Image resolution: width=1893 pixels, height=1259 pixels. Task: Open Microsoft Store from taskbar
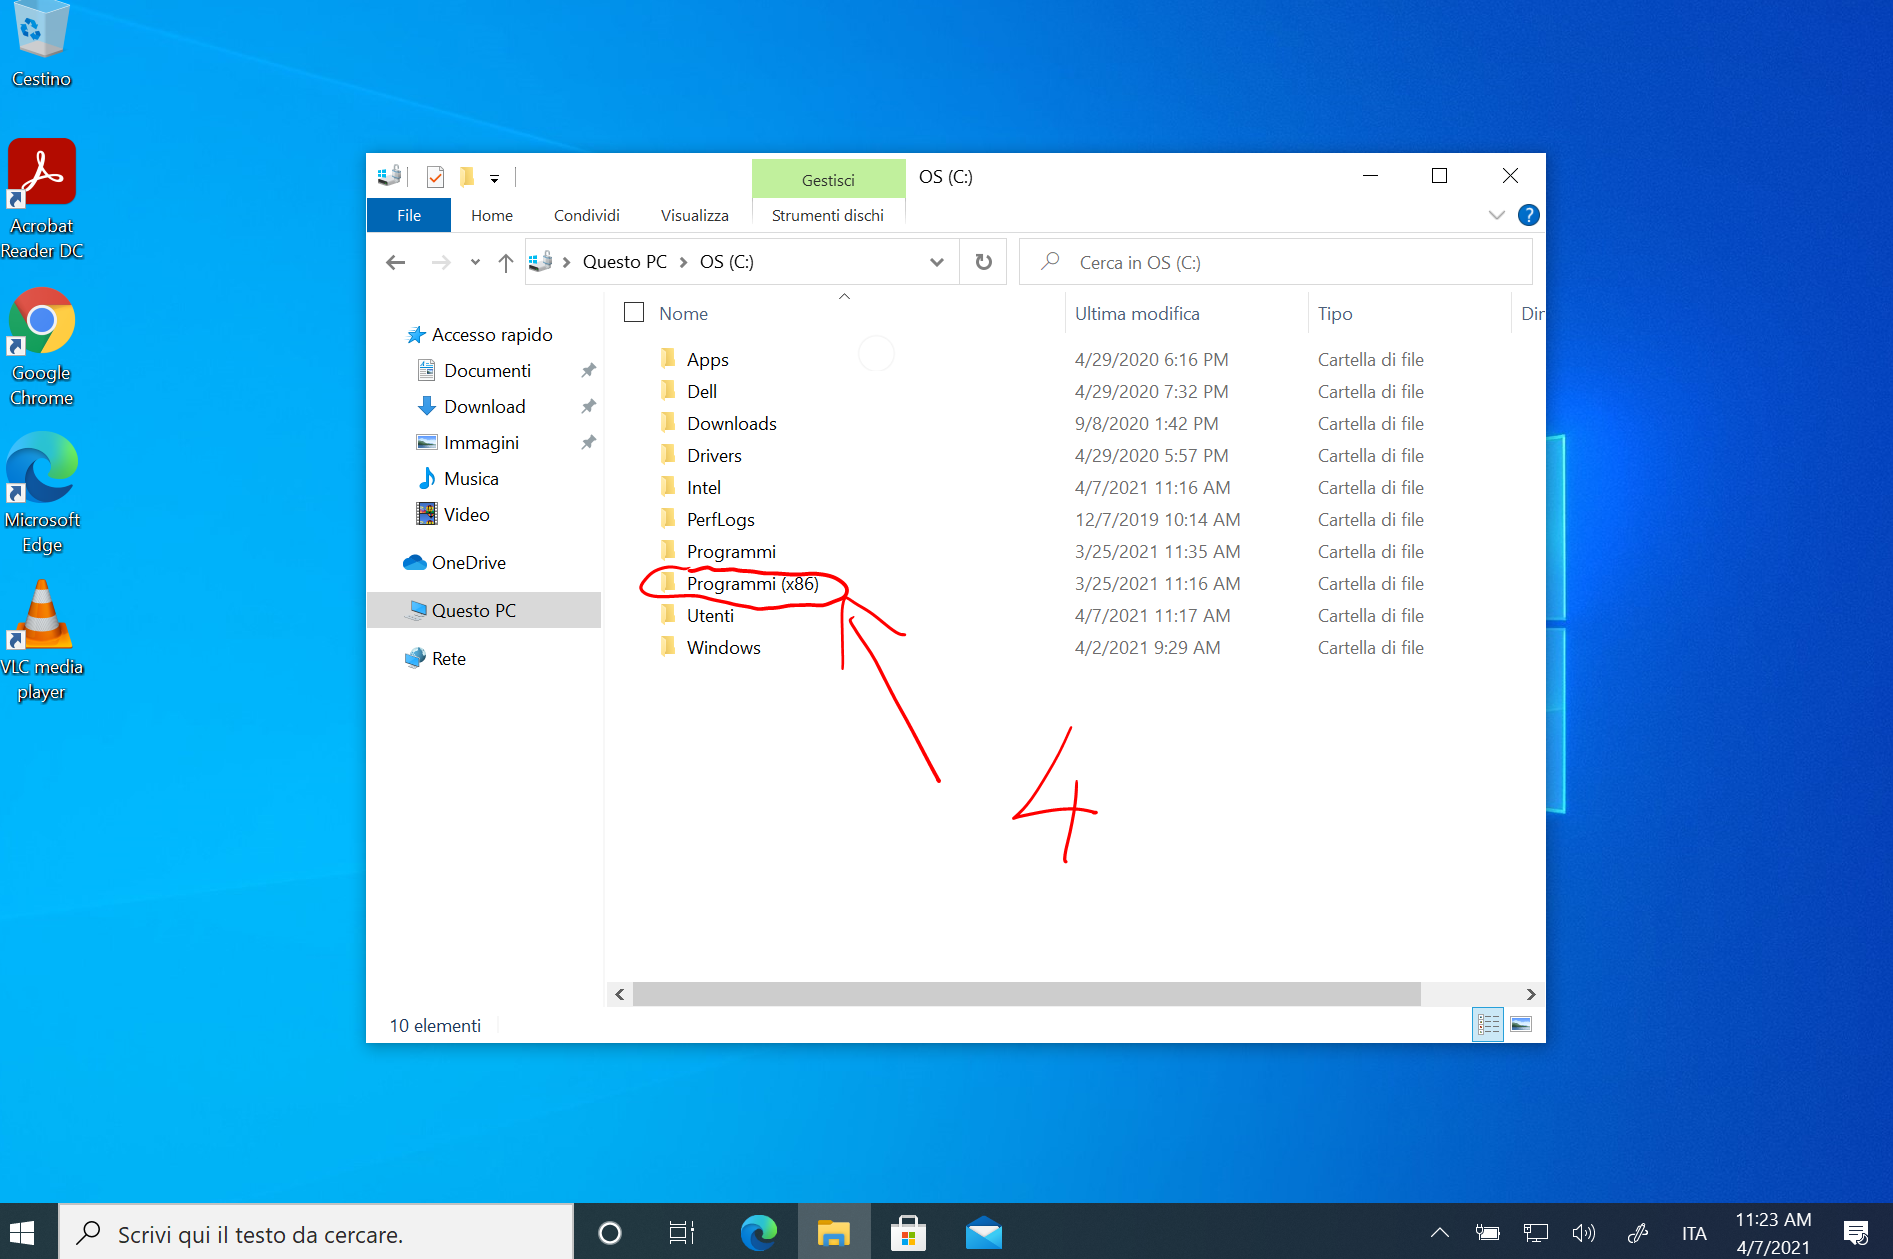click(907, 1234)
